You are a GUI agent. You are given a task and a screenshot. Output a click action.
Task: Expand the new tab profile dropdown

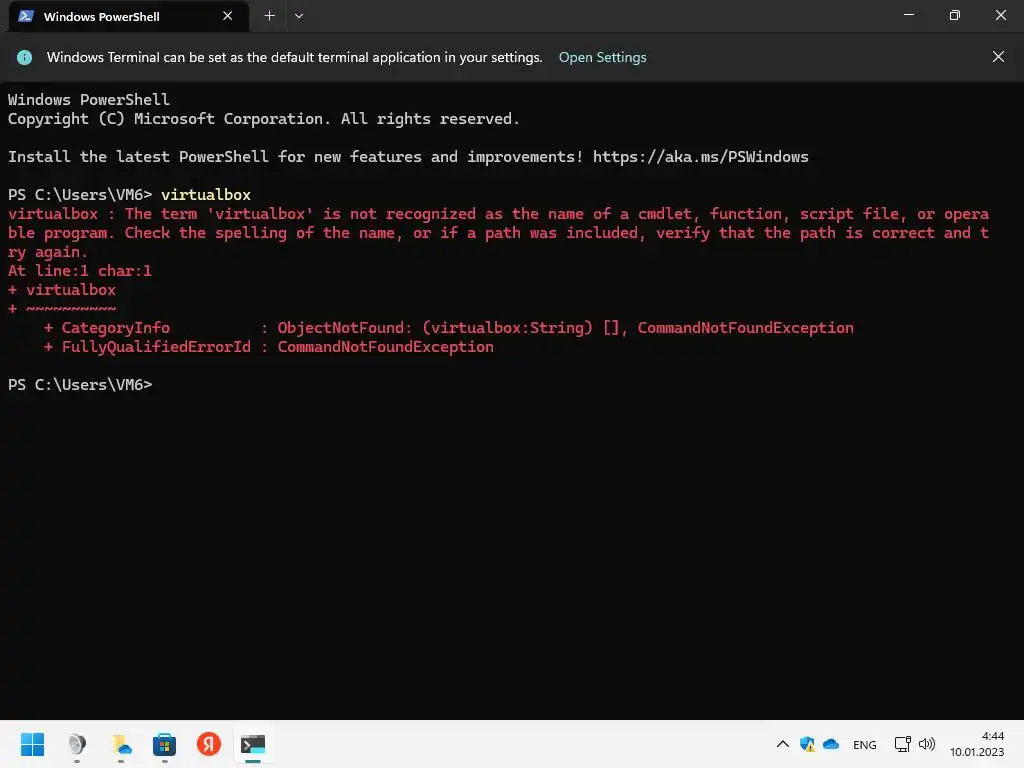coord(298,16)
